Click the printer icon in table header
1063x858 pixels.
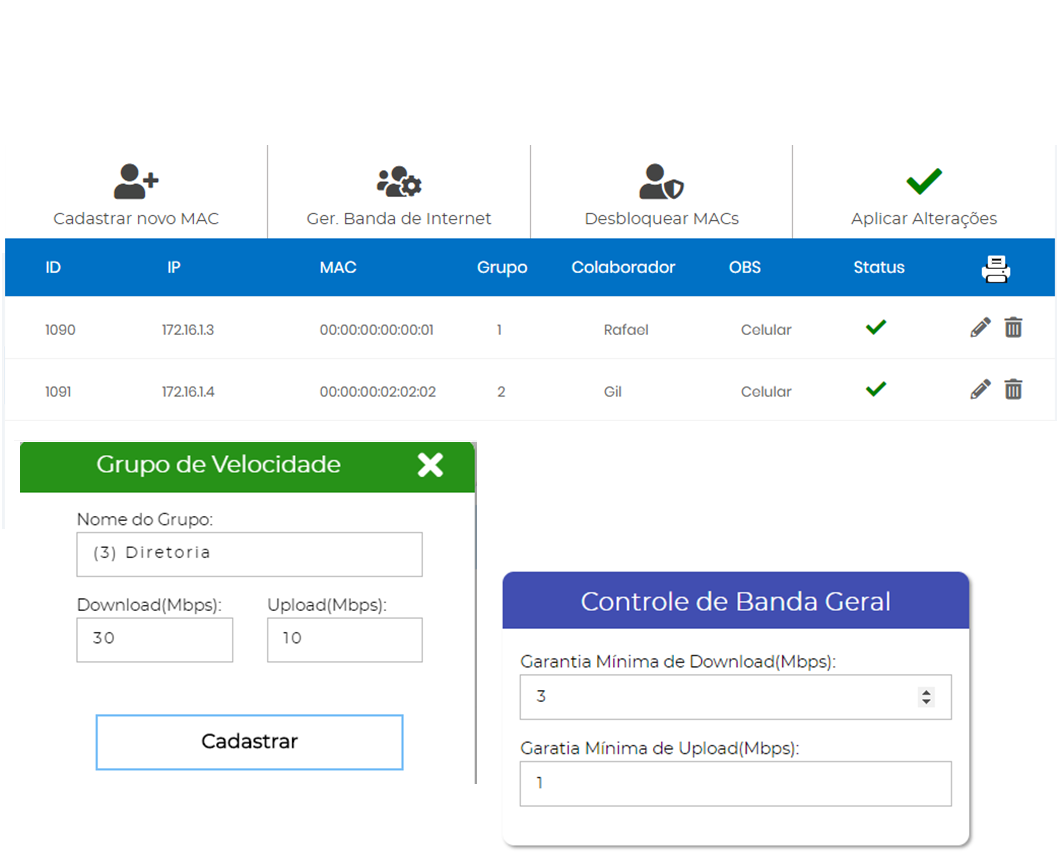[x=996, y=268]
